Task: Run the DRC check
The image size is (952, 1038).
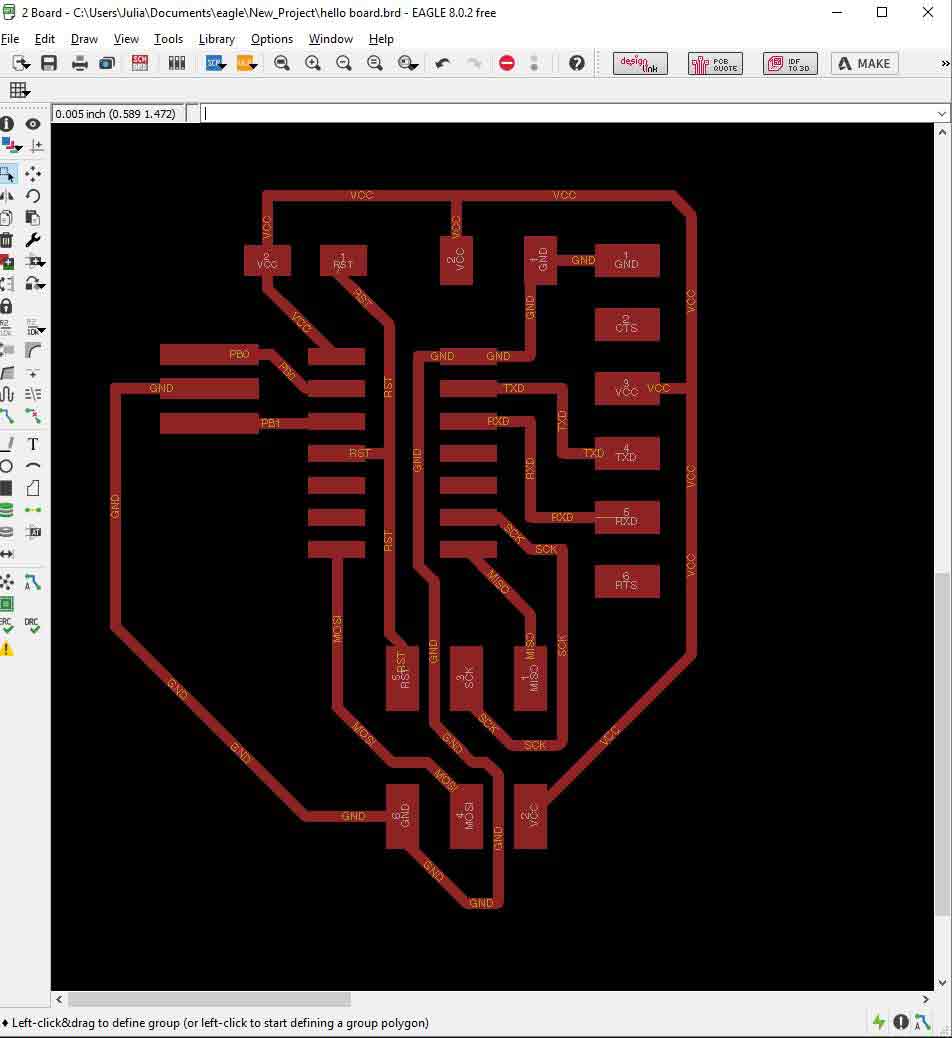Action: click(x=33, y=626)
